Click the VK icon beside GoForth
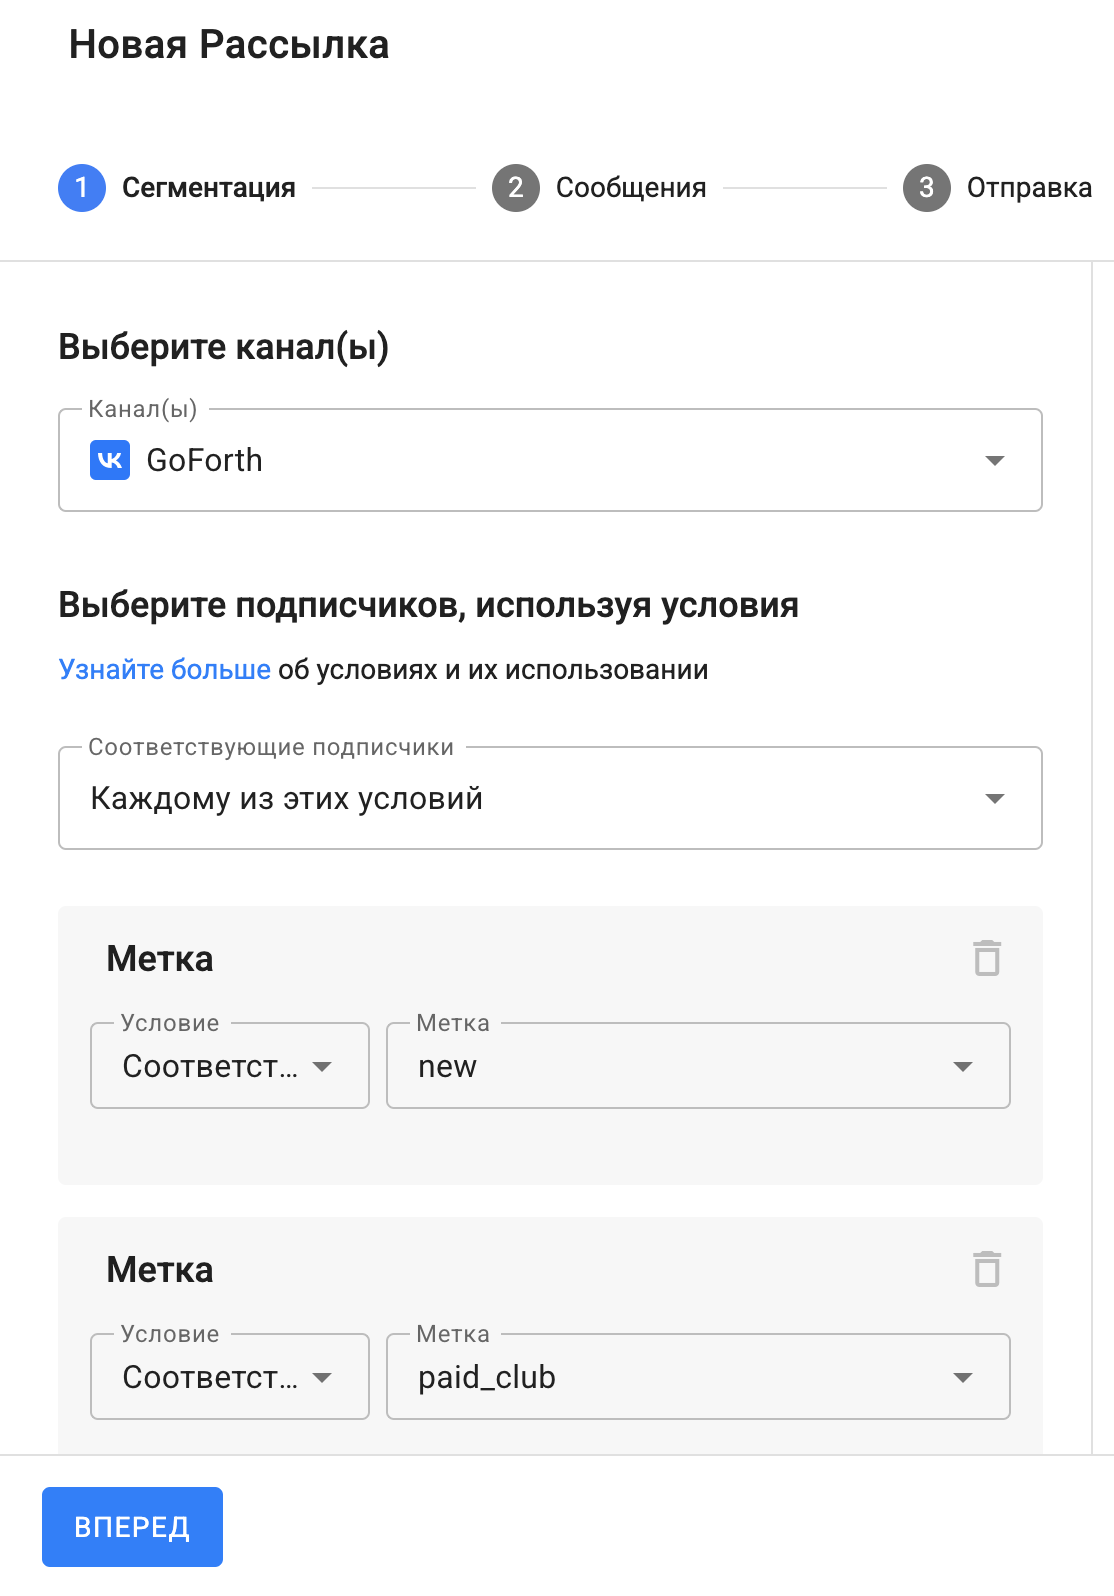 coord(110,460)
